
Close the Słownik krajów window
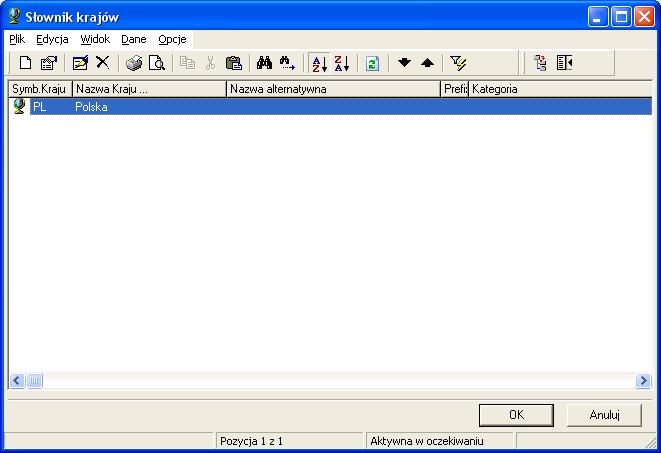645,17
